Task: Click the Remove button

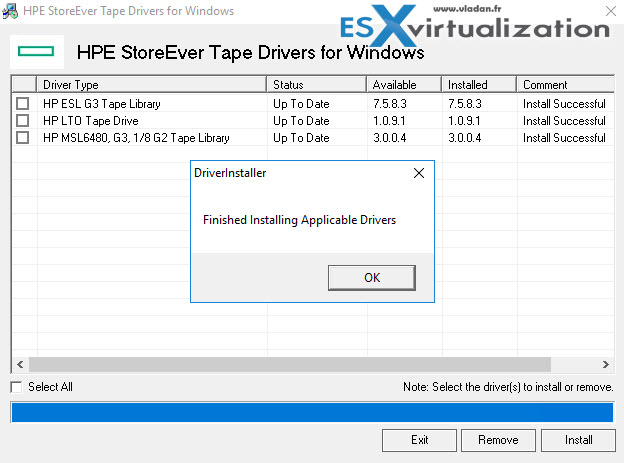Action: pyautogui.click(x=498, y=440)
